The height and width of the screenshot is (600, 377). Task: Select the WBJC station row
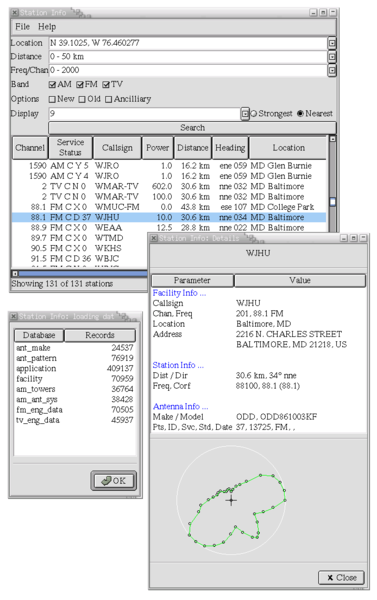(x=80, y=259)
